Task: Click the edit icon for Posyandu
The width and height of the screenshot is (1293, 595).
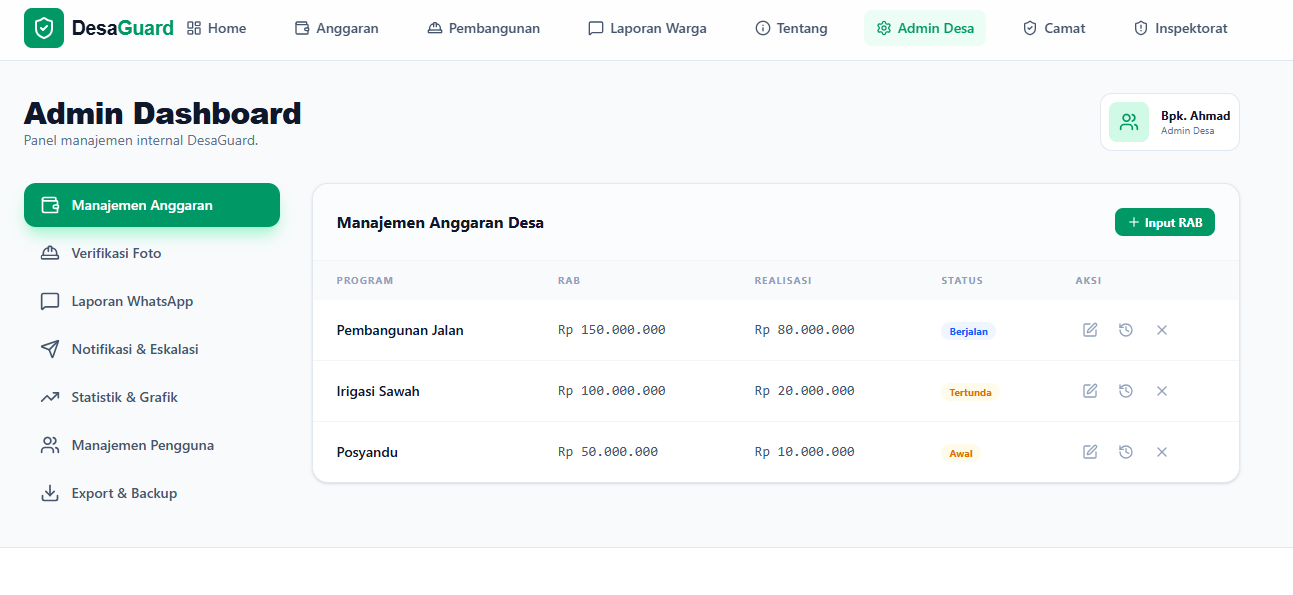Action: point(1090,452)
